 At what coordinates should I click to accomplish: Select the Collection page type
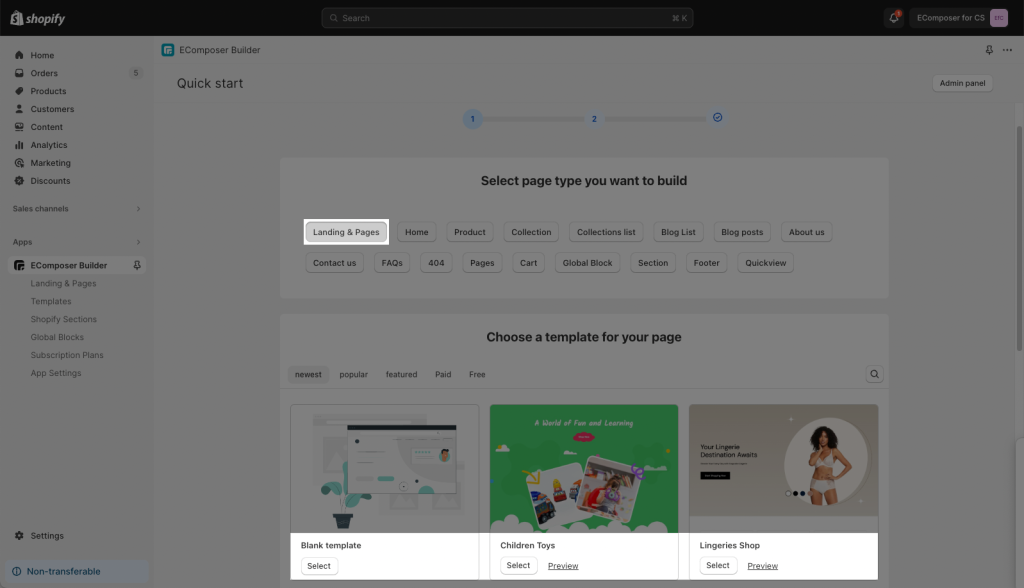coord(531,232)
